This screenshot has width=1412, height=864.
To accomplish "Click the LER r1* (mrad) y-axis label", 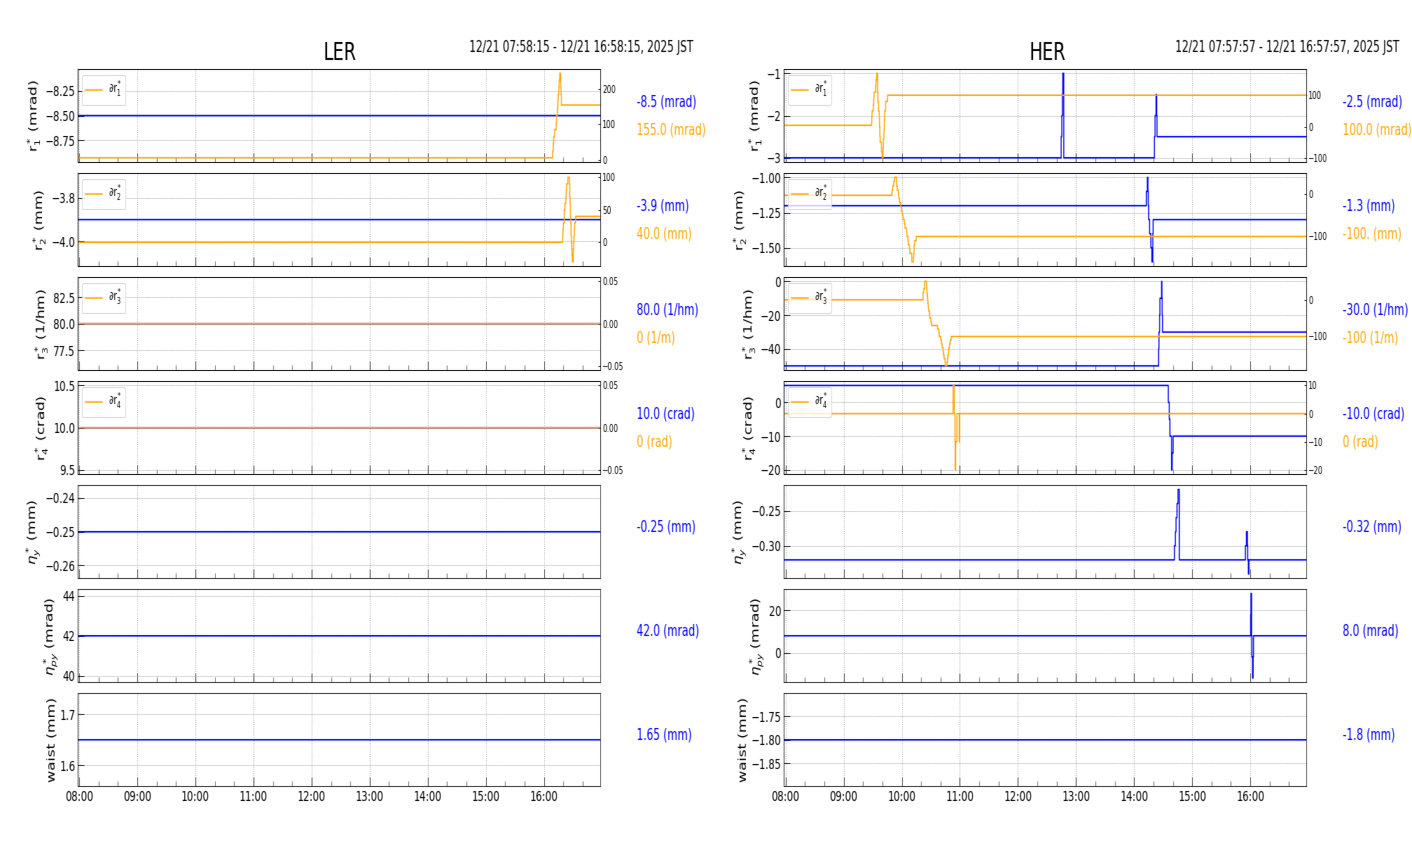I will (33, 116).
